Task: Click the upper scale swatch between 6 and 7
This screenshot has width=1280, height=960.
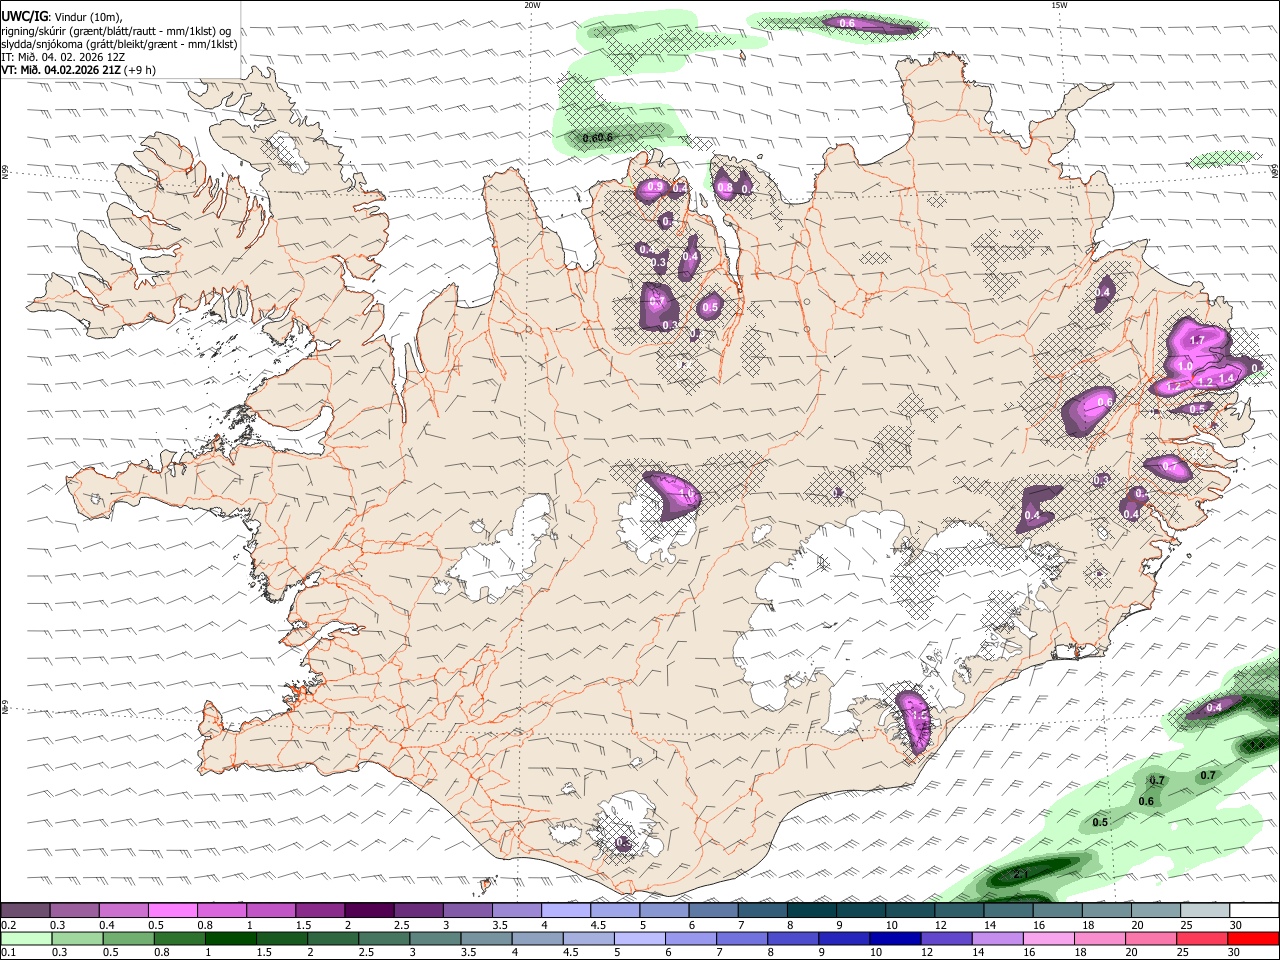Action: (x=713, y=911)
